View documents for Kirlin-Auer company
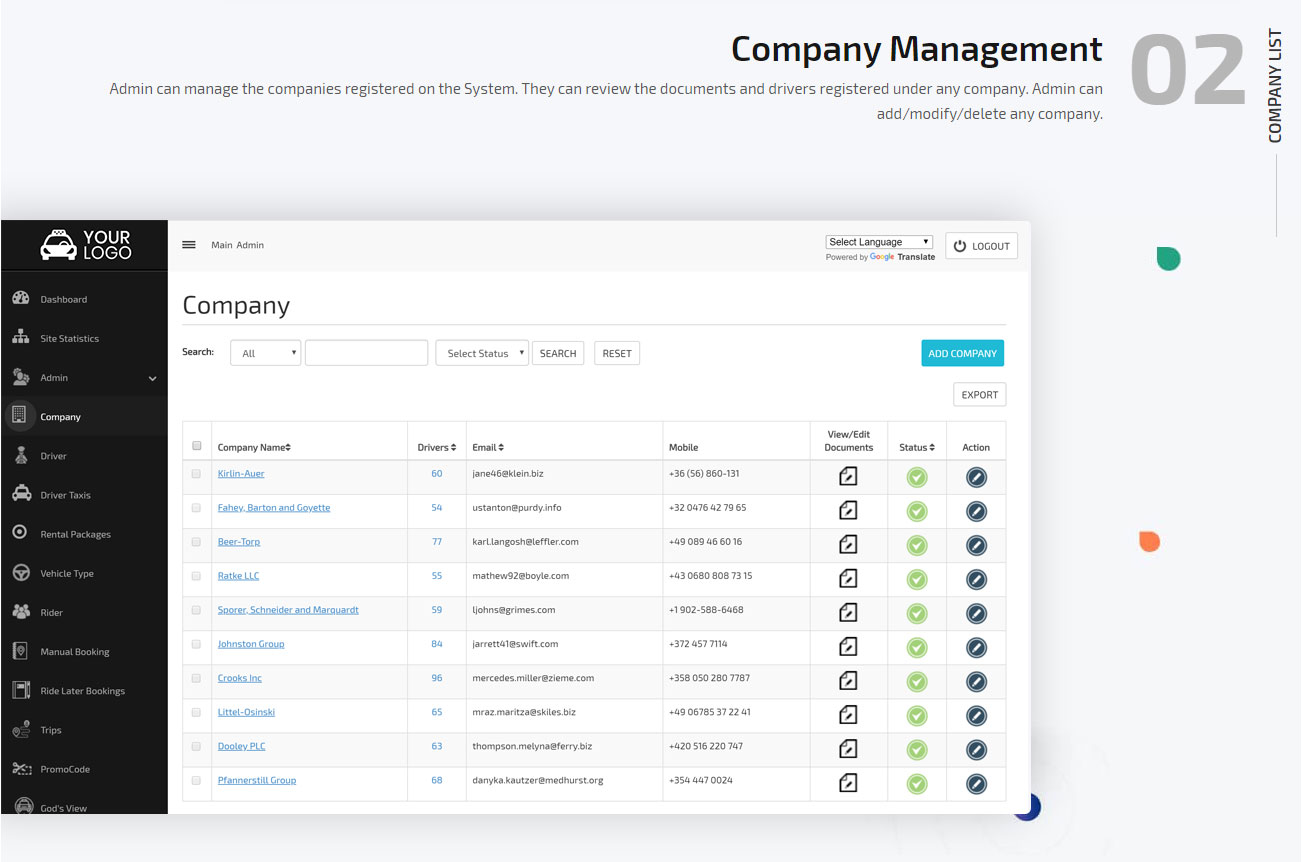This screenshot has width=1302, height=862. point(848,477)
